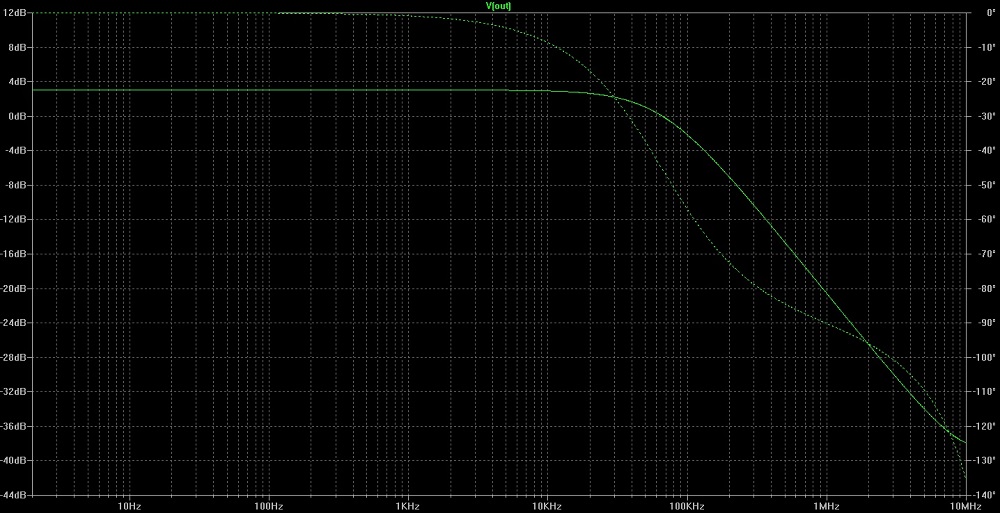Click the -16dB magnitude axis label
The width and height of the screenshot is (1000, 513).
point(14,255)
